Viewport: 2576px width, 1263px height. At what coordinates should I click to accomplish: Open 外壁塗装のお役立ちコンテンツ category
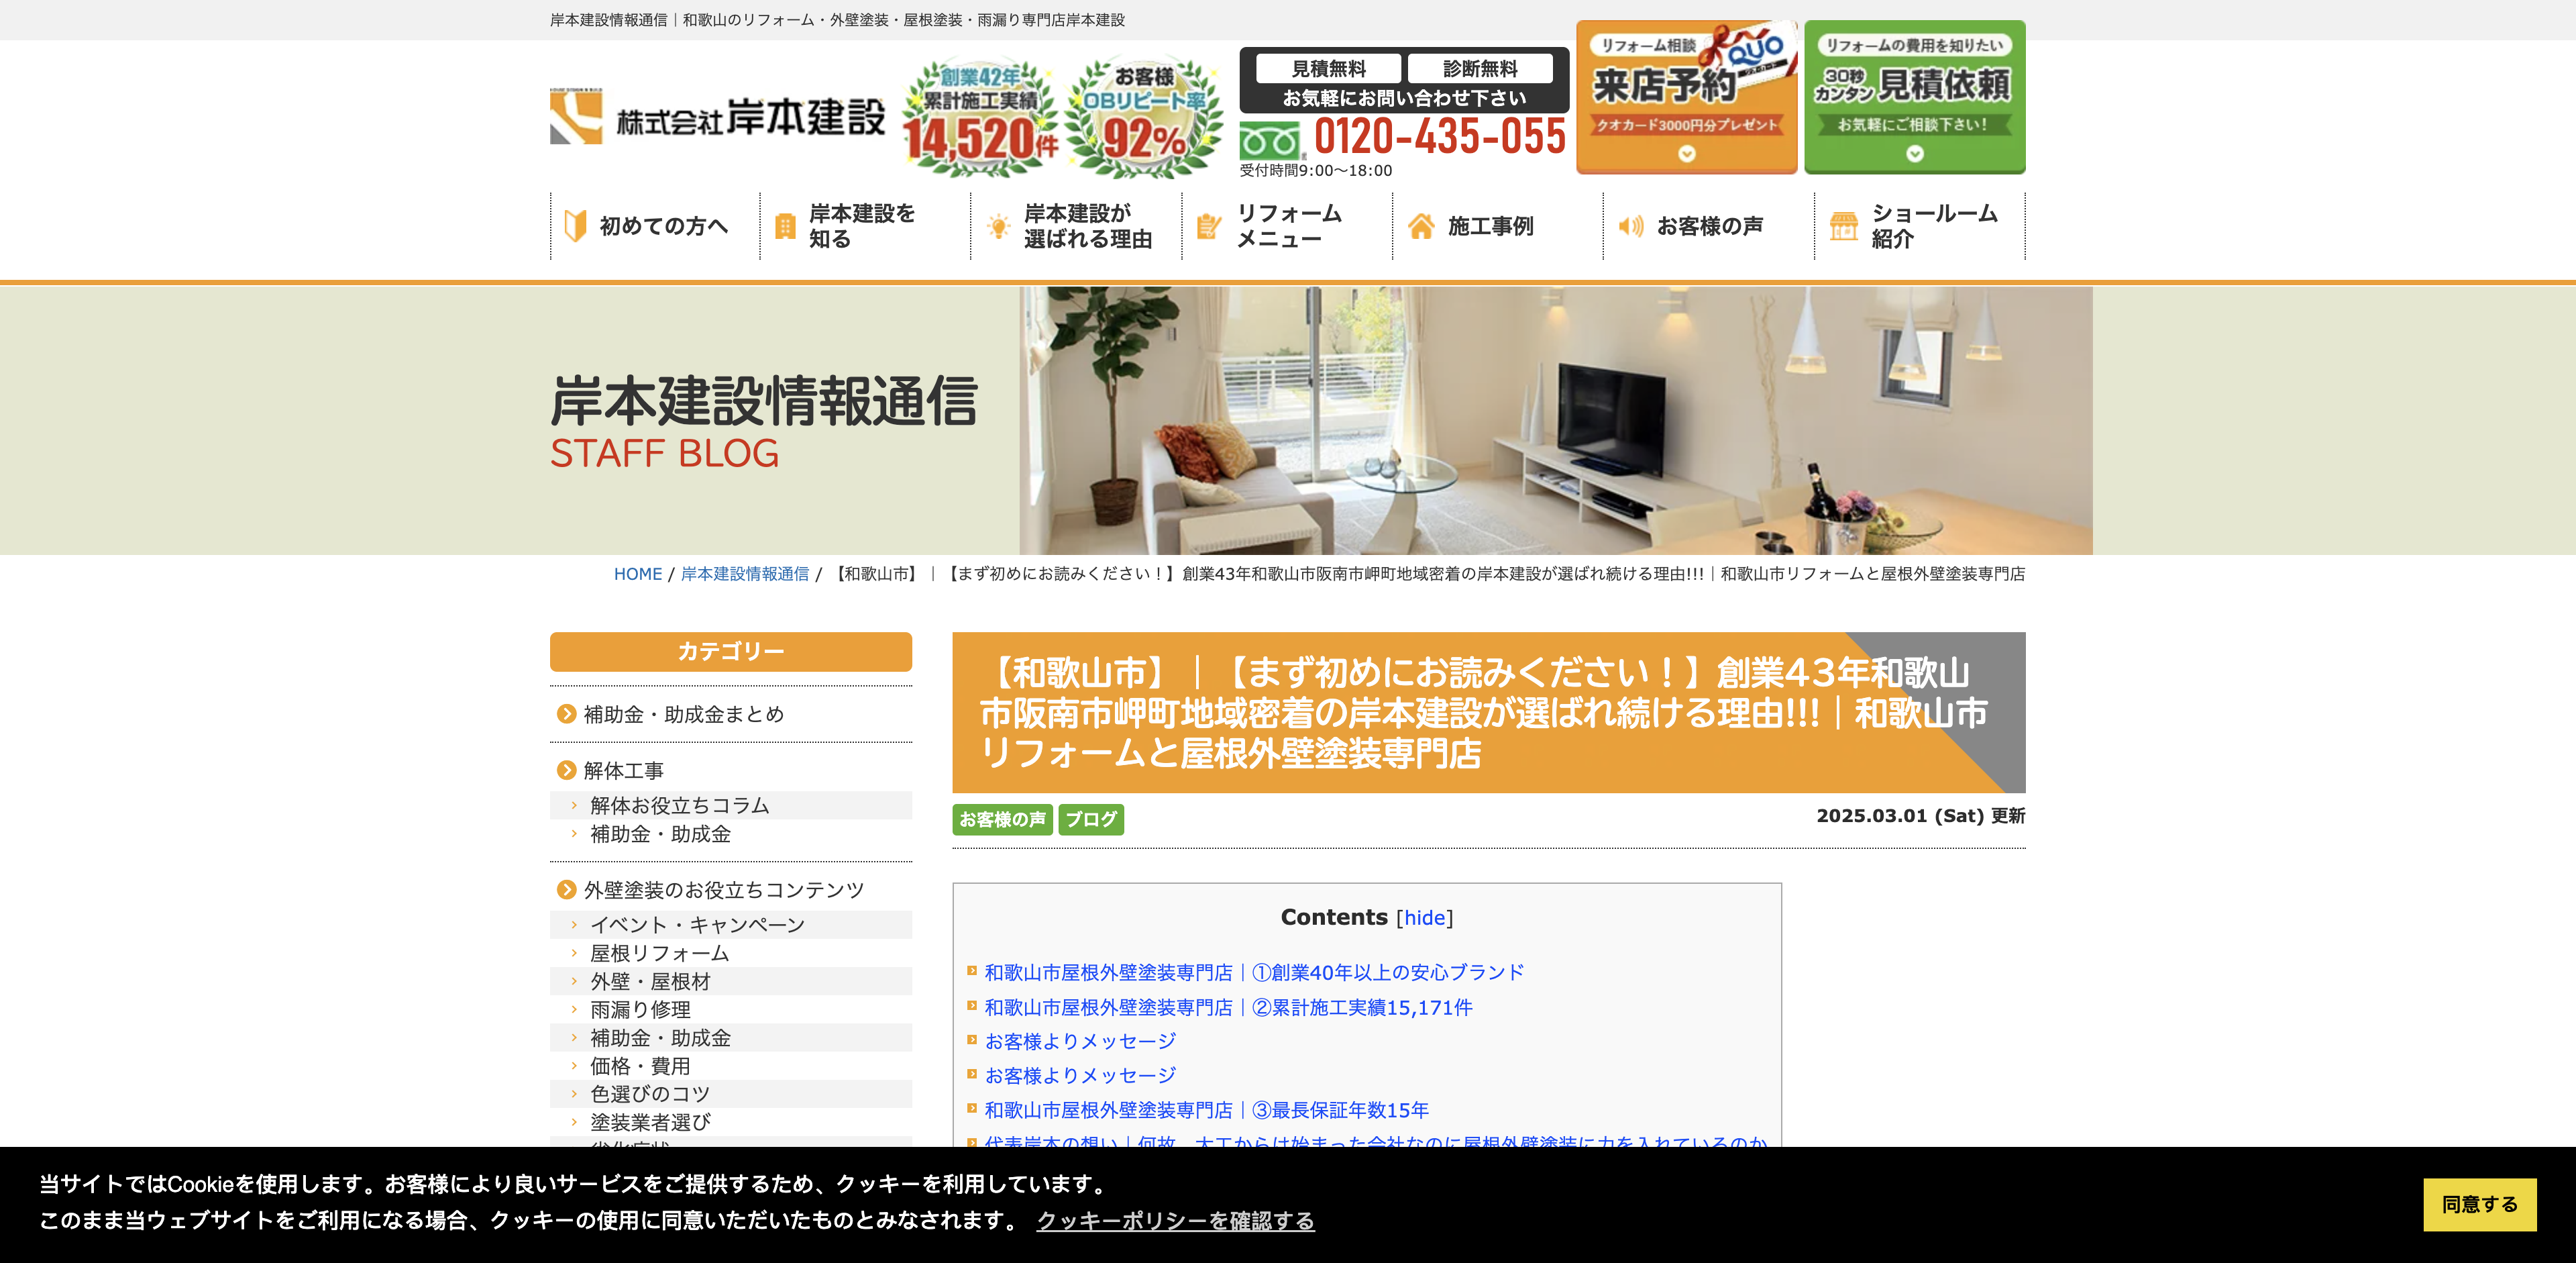724,889
